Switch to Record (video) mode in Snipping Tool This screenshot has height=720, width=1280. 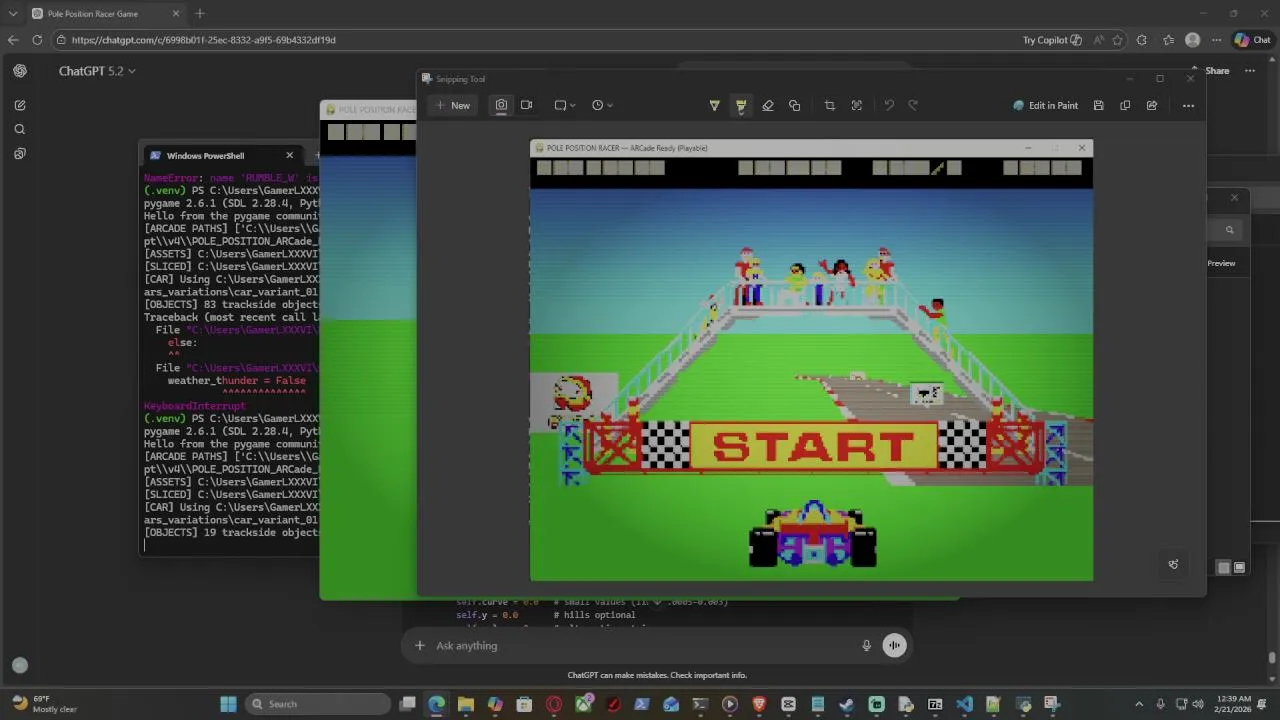(526, 105)
